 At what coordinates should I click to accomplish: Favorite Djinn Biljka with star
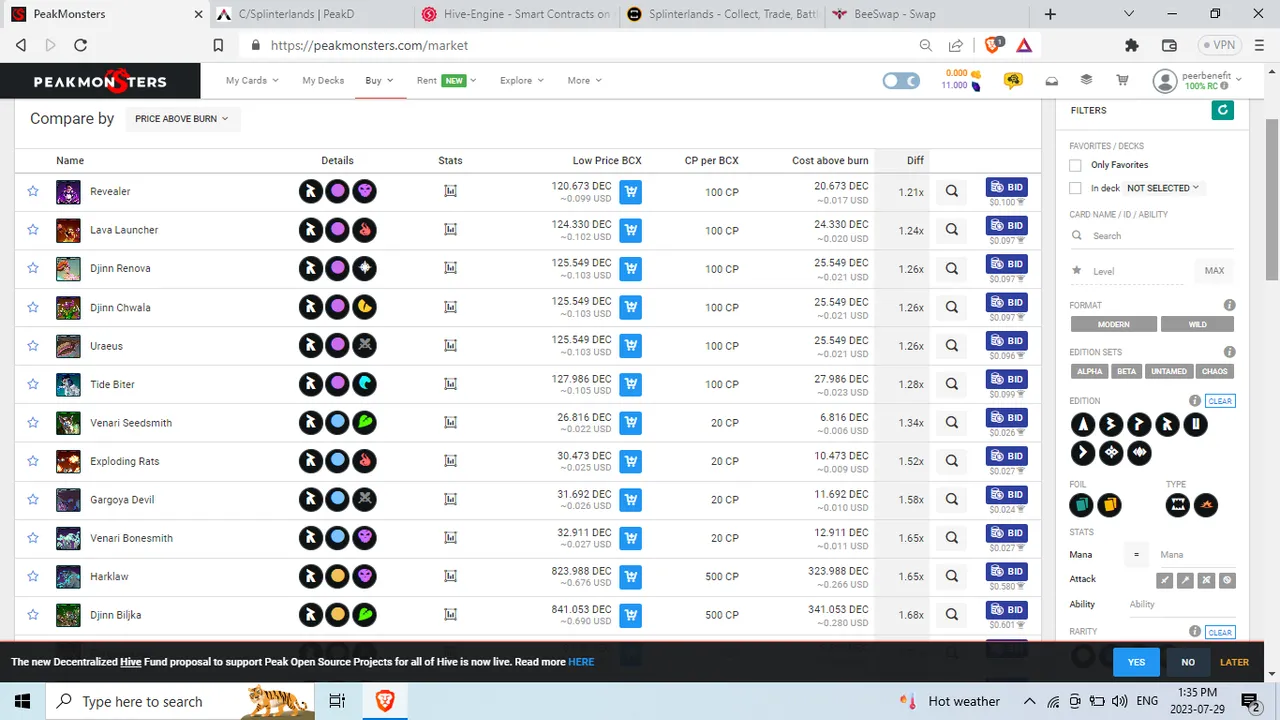pos(33,615)
